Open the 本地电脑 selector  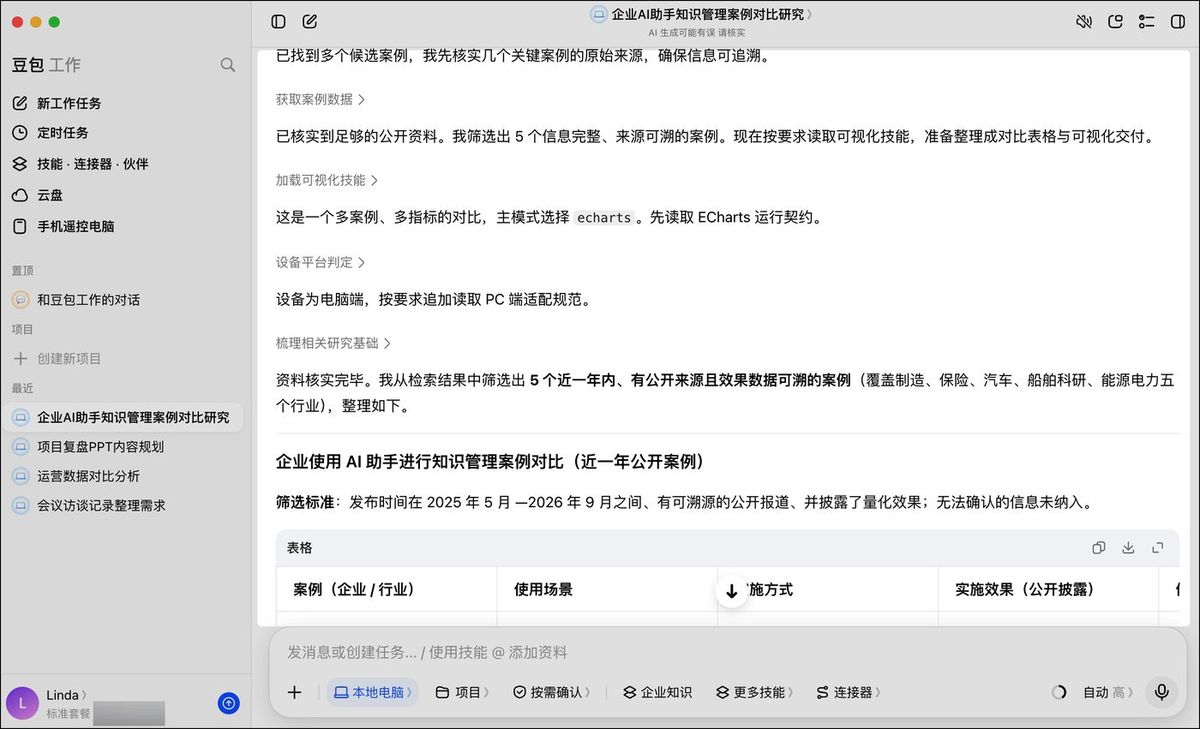pos(372,692)
